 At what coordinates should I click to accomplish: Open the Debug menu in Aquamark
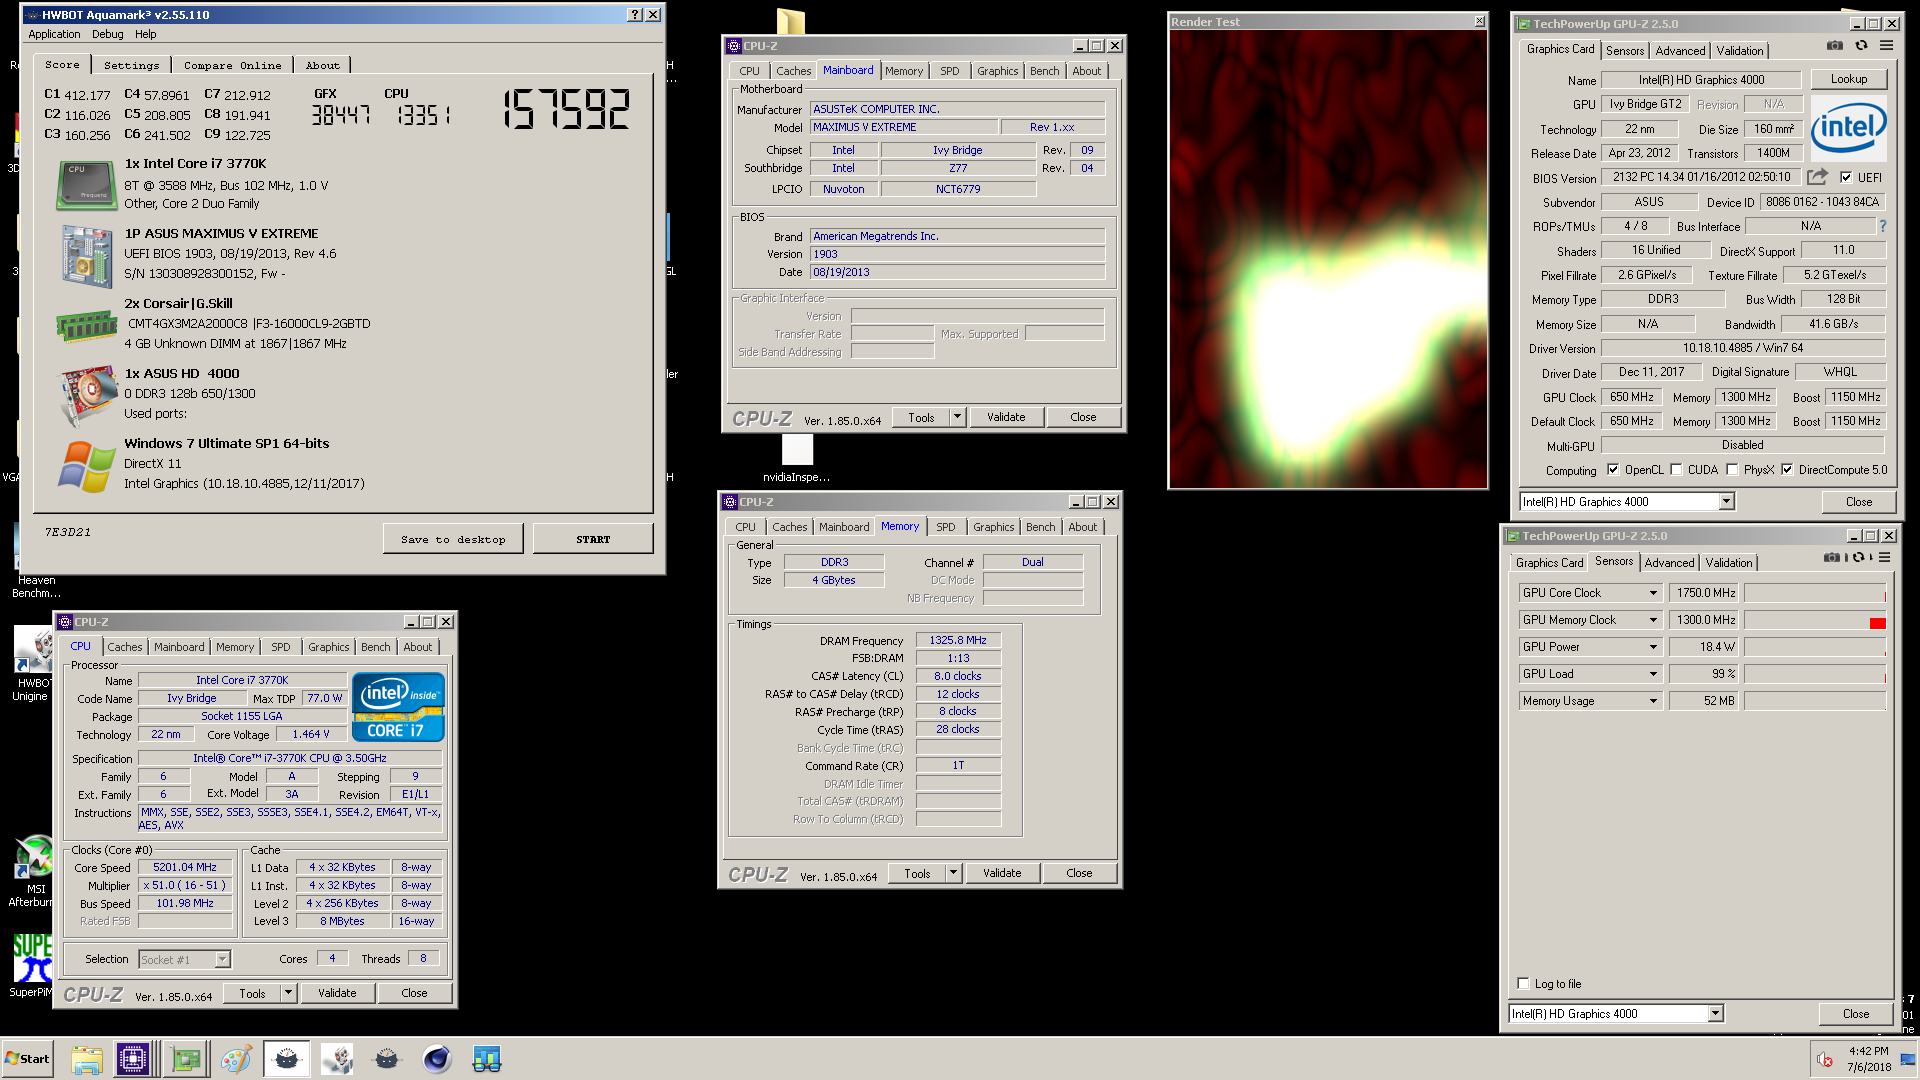107,34
